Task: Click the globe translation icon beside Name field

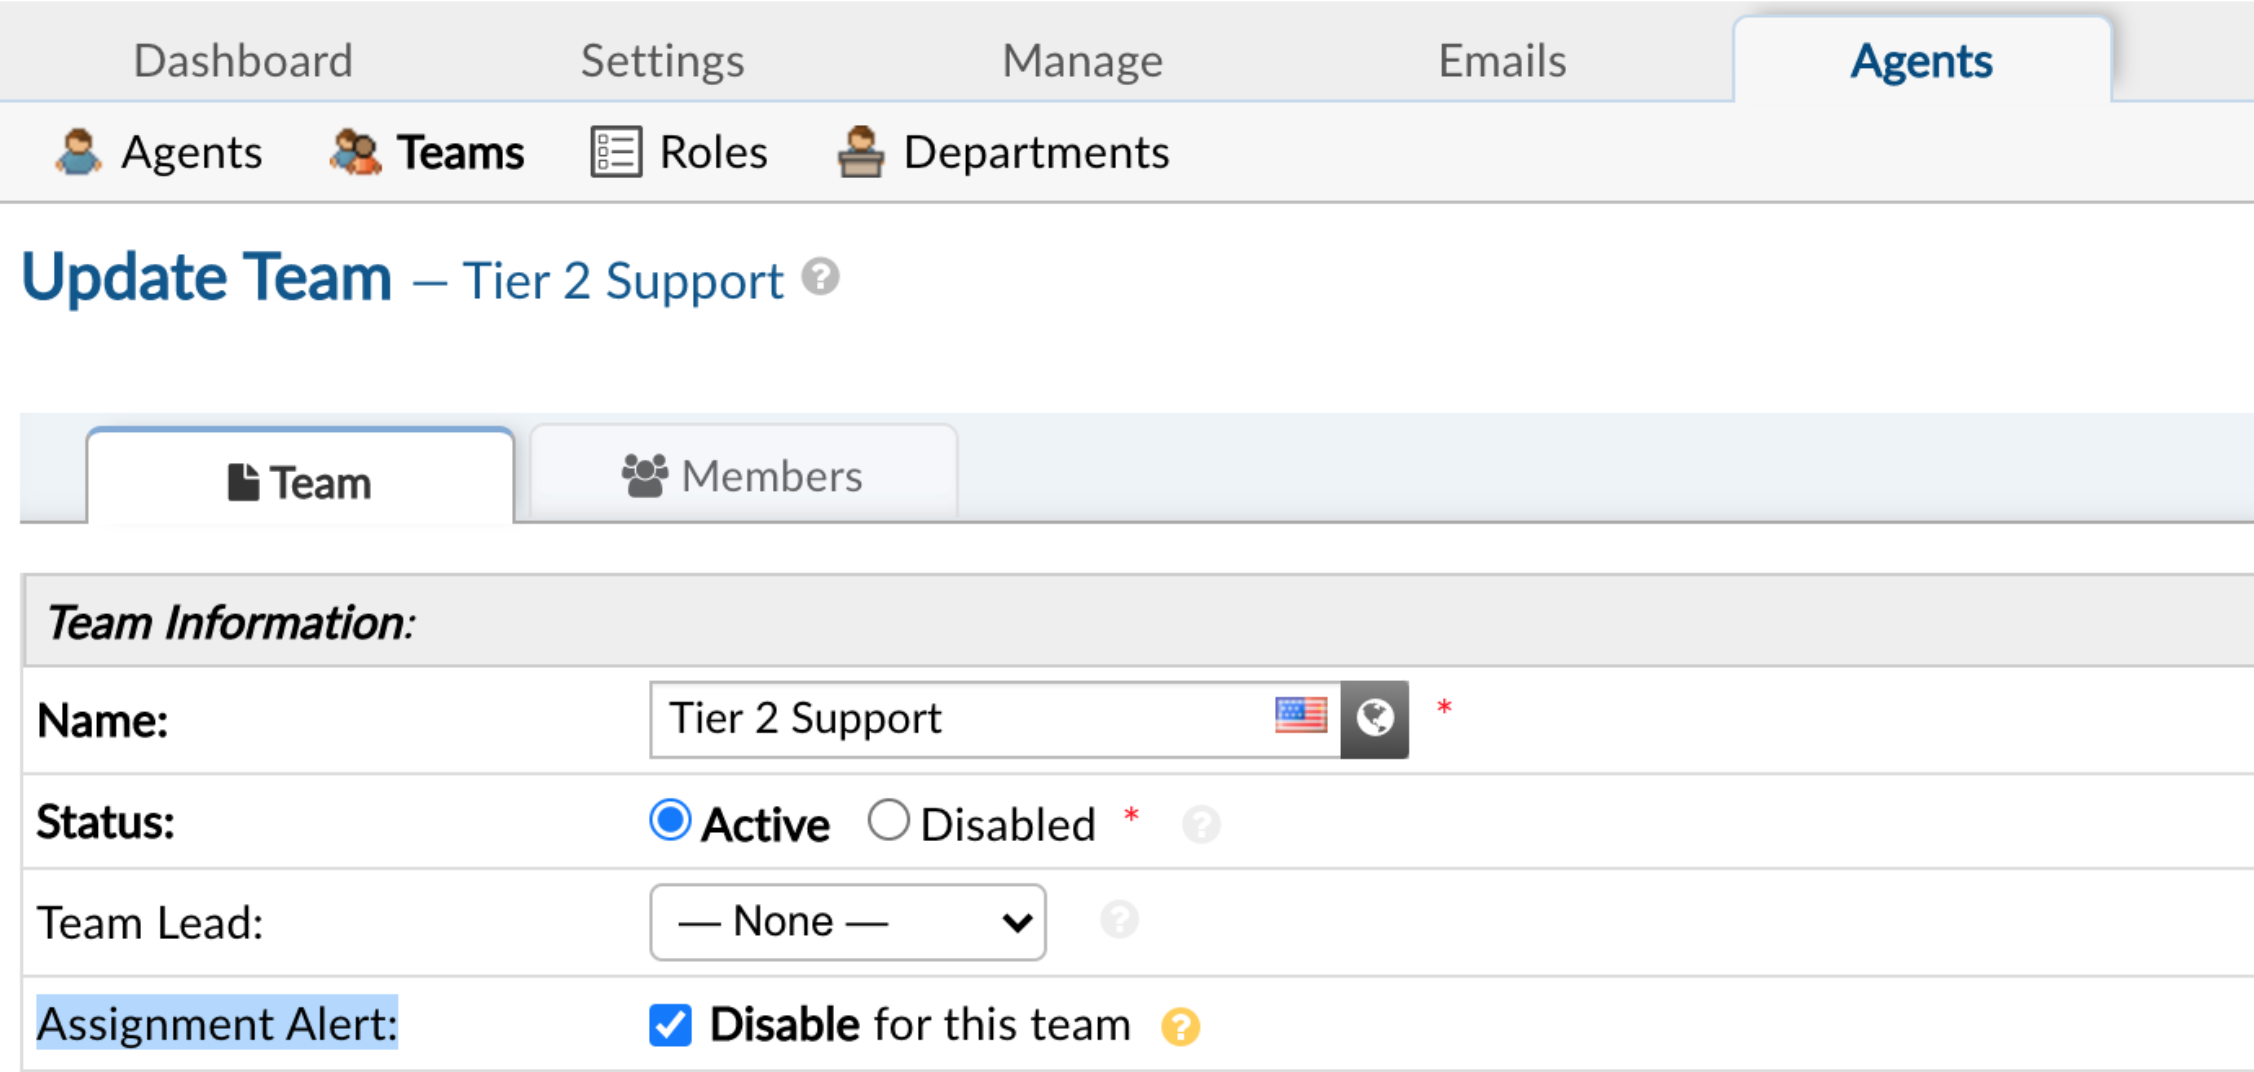Action: 1375,718
